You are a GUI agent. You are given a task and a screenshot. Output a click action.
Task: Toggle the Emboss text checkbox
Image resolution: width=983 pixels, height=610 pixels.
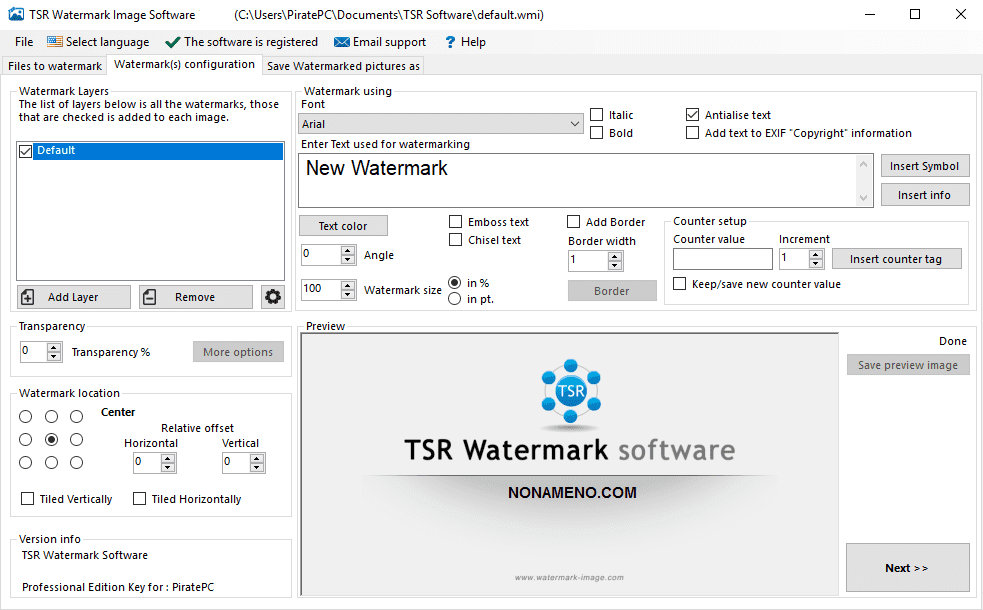[x=456, y=222]
